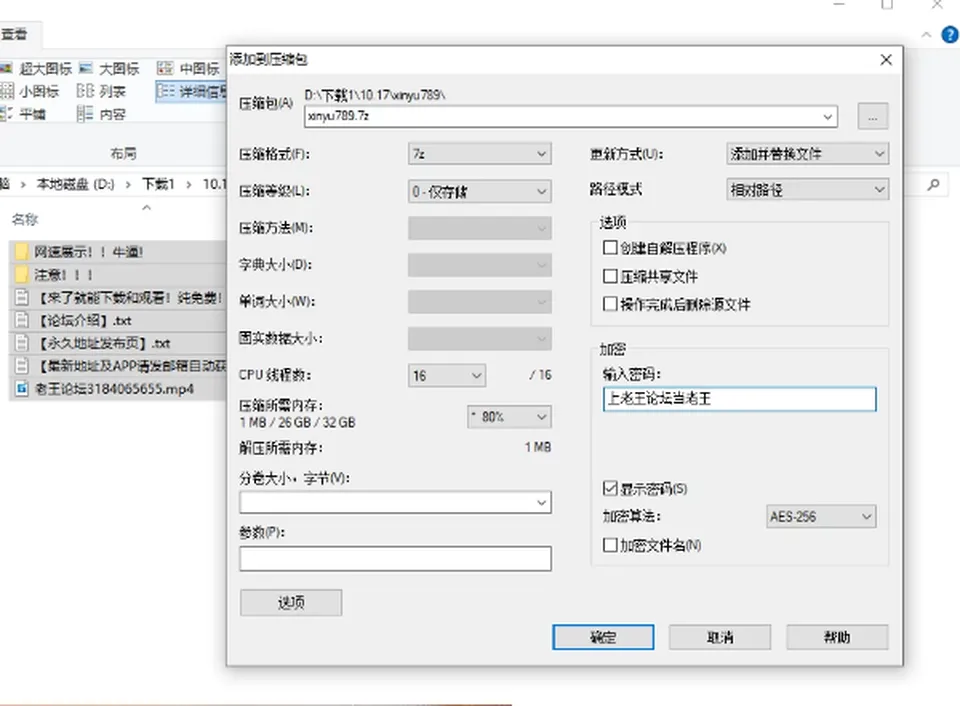Choose 内容 layout option
Screen dimensions: 960x706
tap(102, 114)
